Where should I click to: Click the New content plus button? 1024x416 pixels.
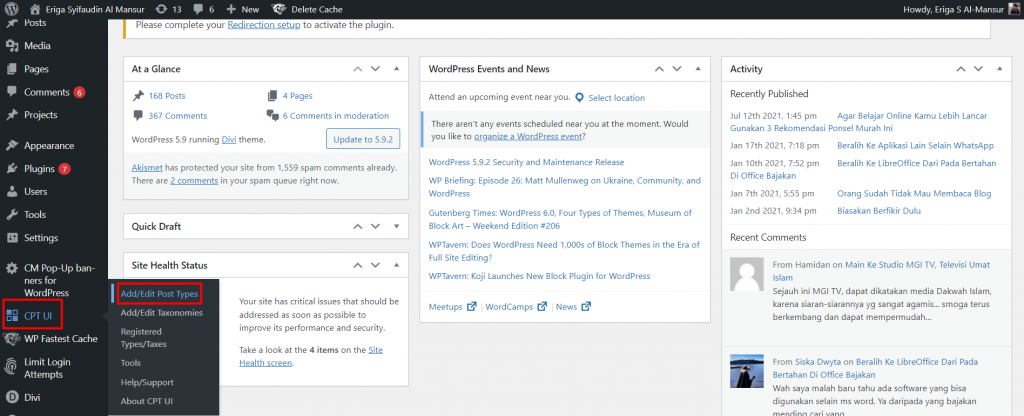coord(242,9)
